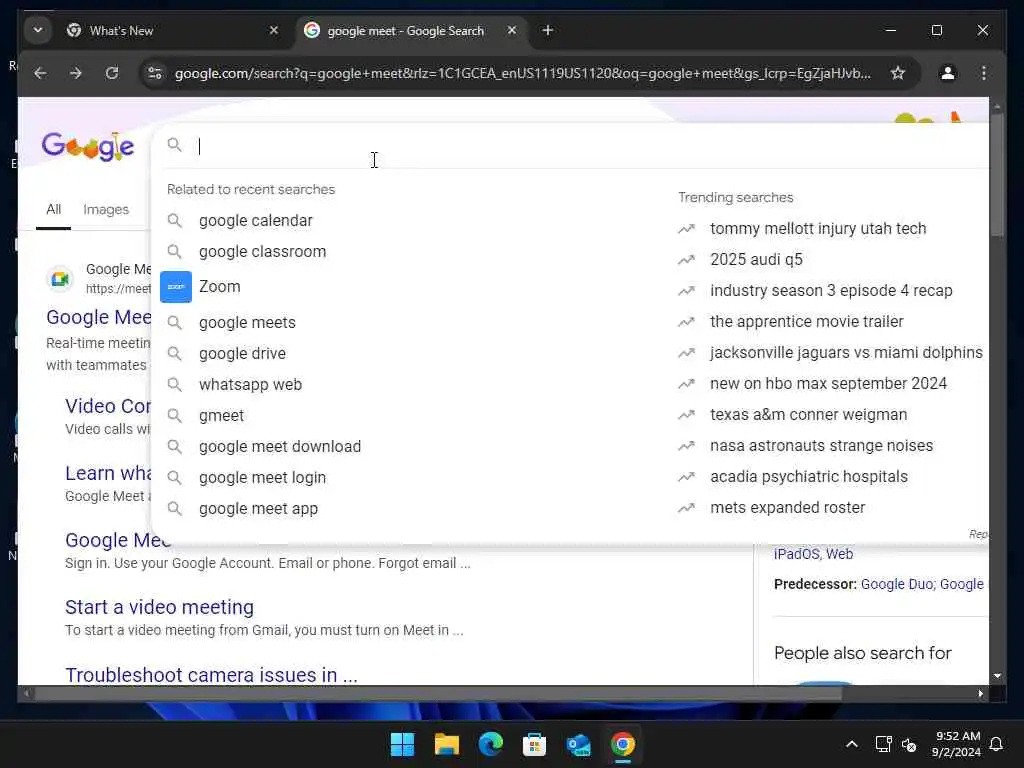Open File Explorer from taskbar
This screenshot has height=768, width=1024.
pyautogui.click(x=447, y=744)
